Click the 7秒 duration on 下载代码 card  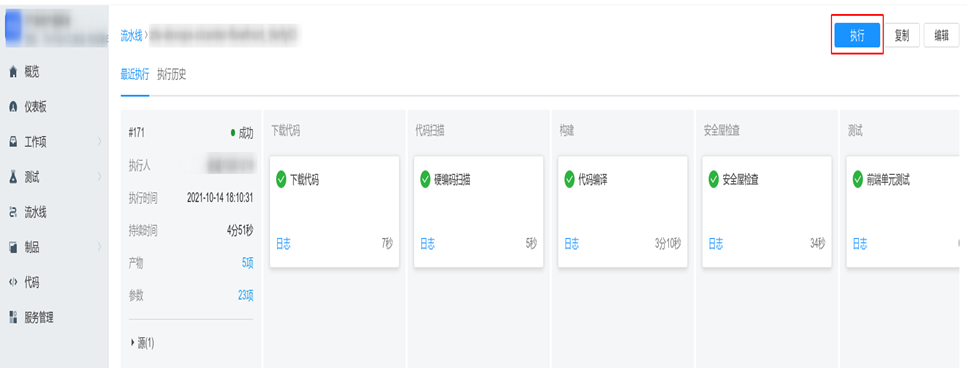(387, 244)
